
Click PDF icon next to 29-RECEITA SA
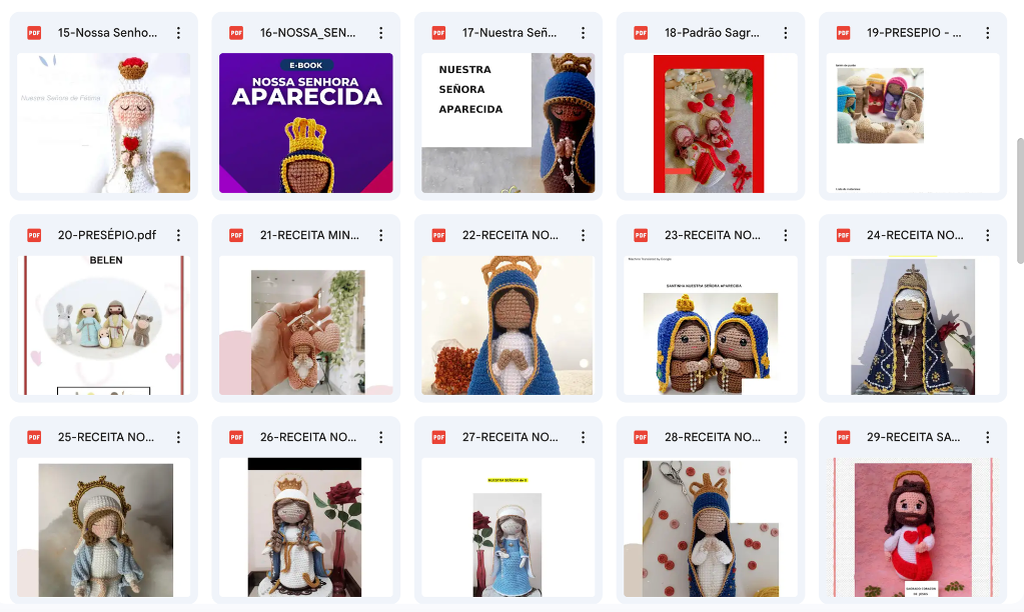(844, 437)
